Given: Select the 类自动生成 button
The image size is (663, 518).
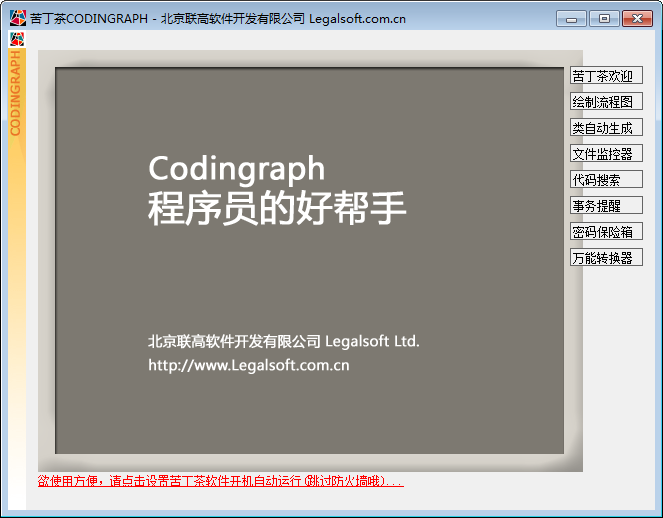Looking at the screenshot, I should [x=606, y=127].
